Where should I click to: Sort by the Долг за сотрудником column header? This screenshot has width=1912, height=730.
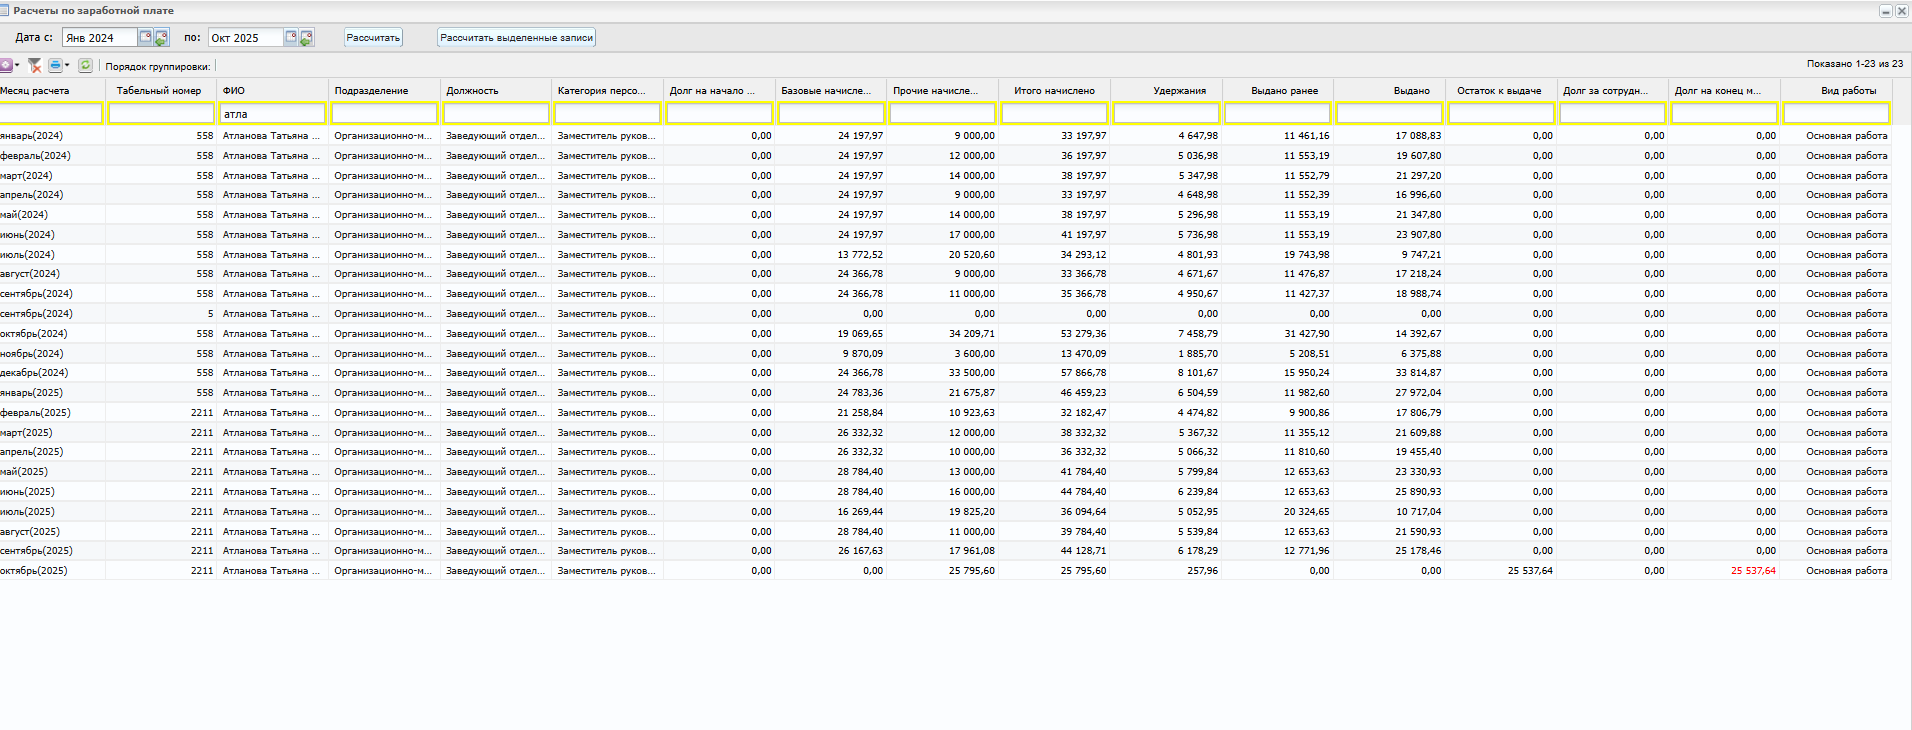(x=1613, y=91)
